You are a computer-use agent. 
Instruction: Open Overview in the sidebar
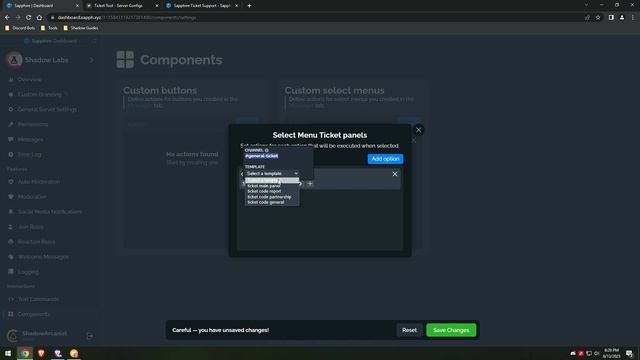29,80
